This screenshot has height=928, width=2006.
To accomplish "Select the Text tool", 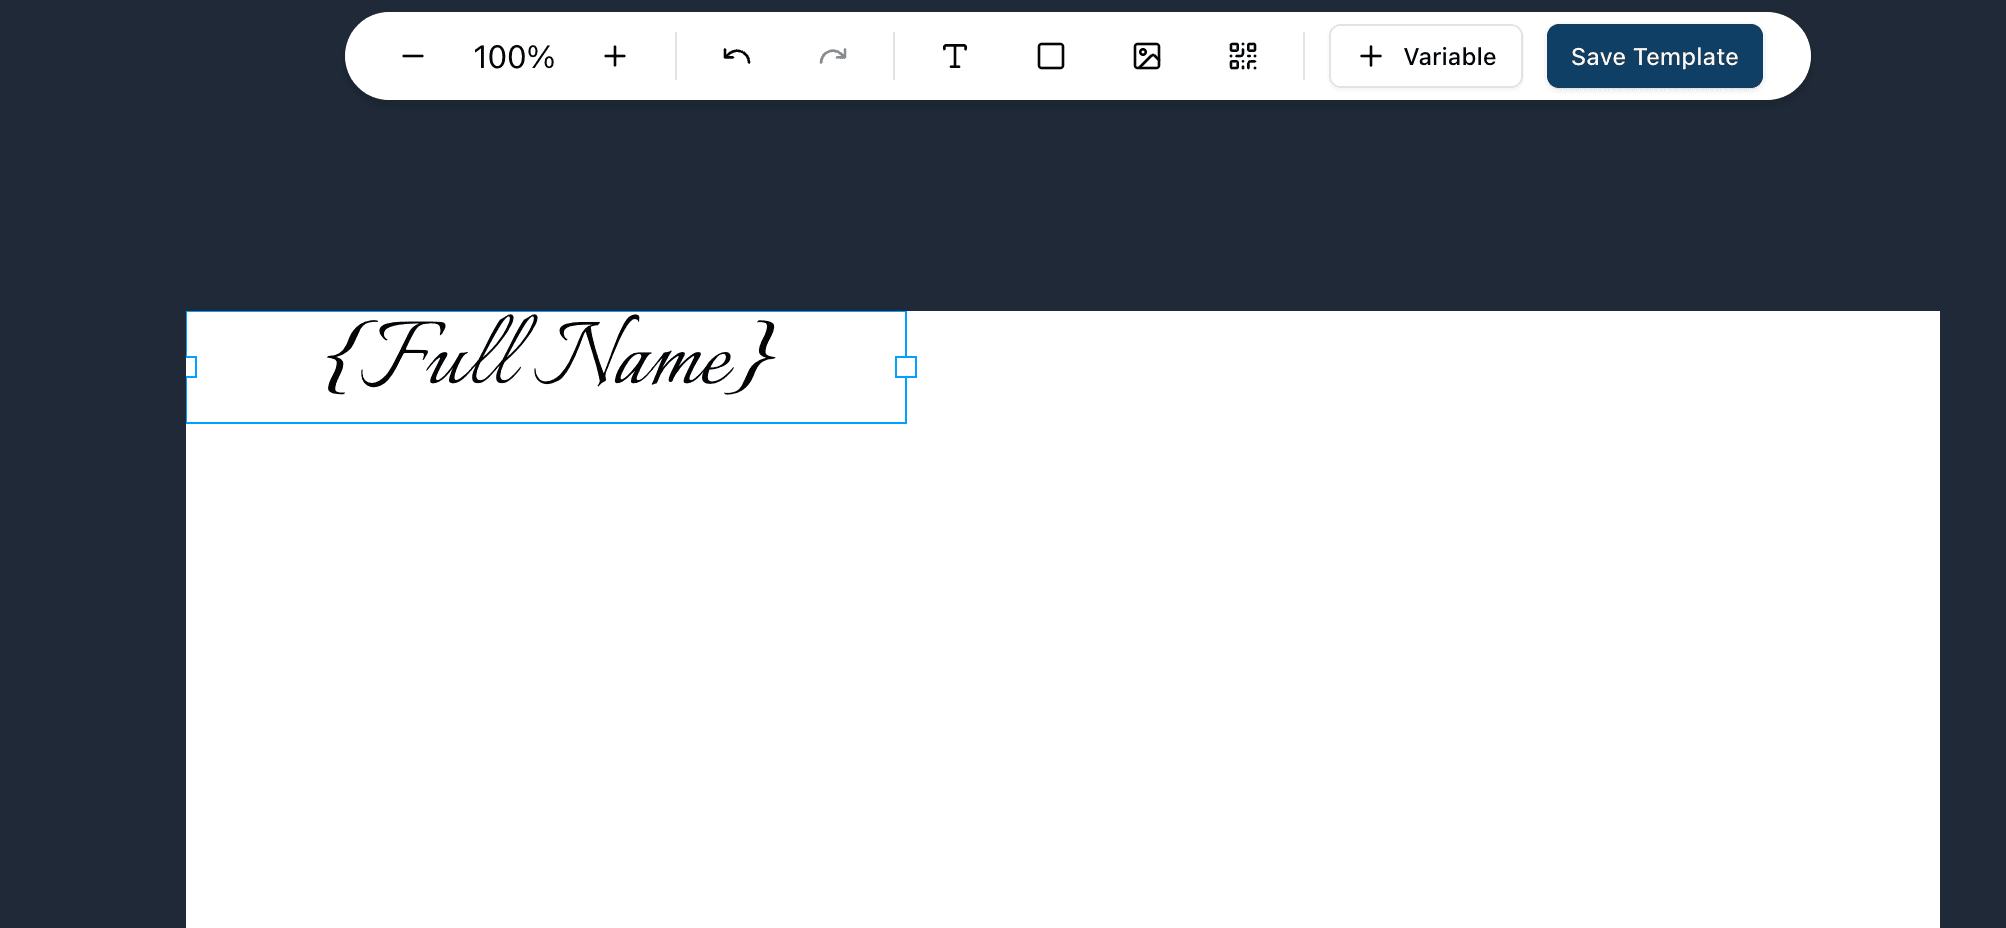I will 955,57.
